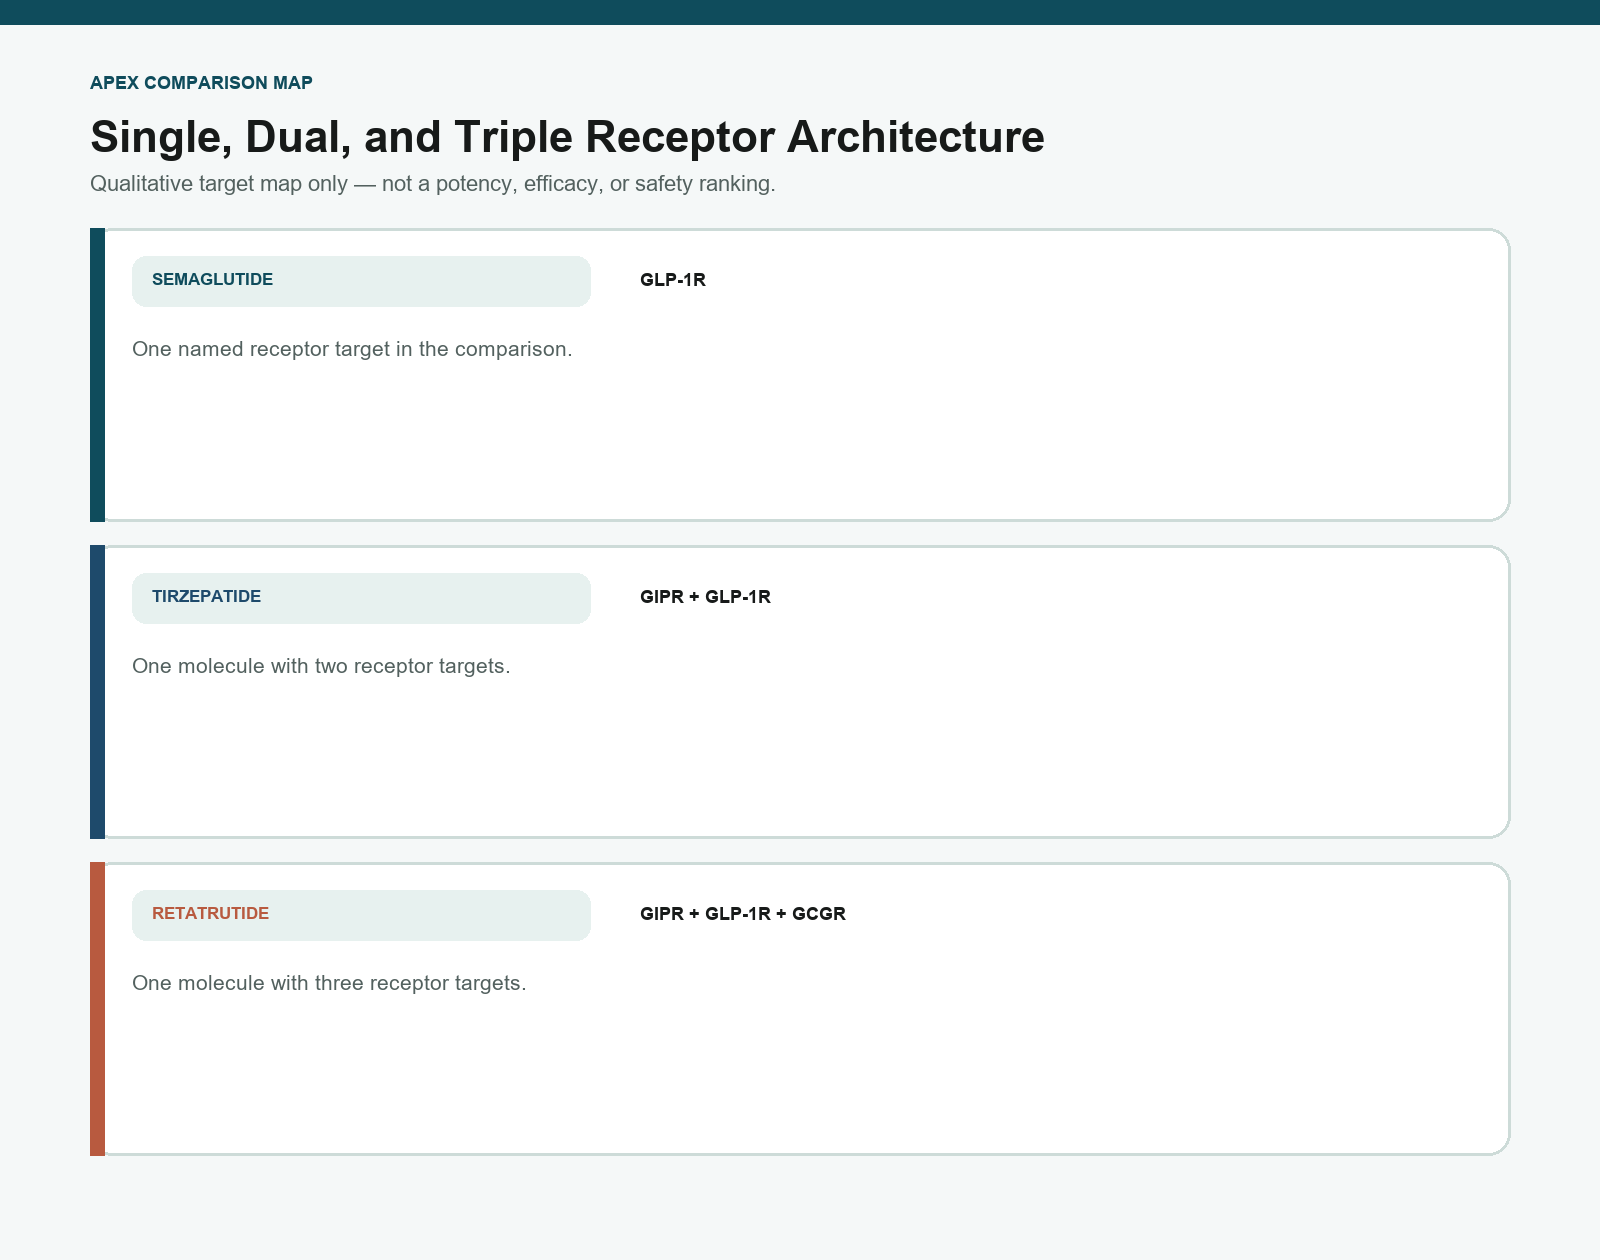Click the GIPR + GLP-1R target label

pos(705,597)
